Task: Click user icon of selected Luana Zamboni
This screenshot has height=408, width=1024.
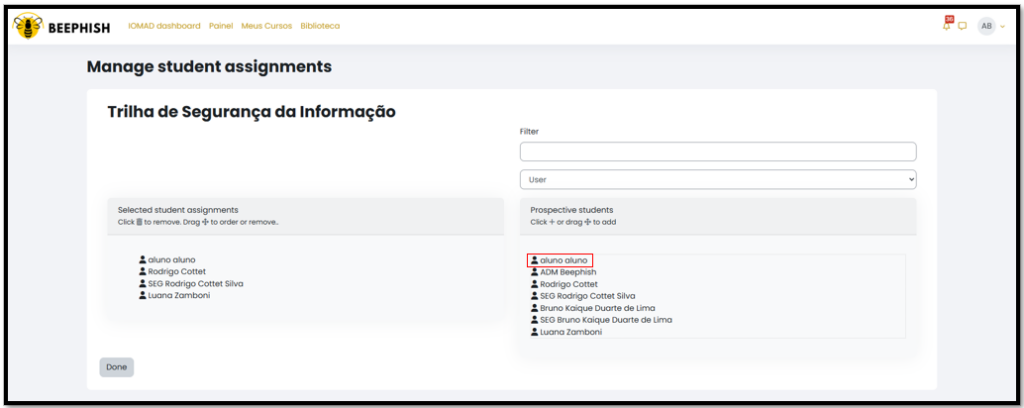Action: tap(142, 295)
